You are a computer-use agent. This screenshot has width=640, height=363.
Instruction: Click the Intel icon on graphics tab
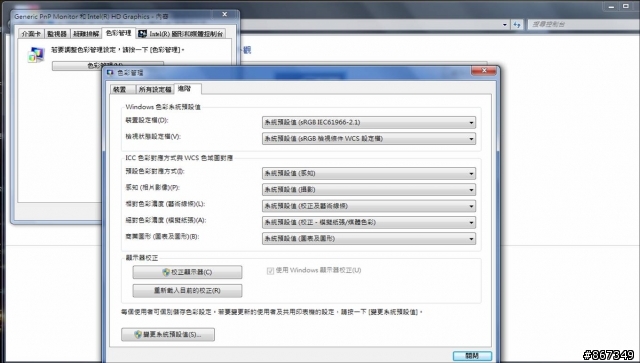pos(142,33)
